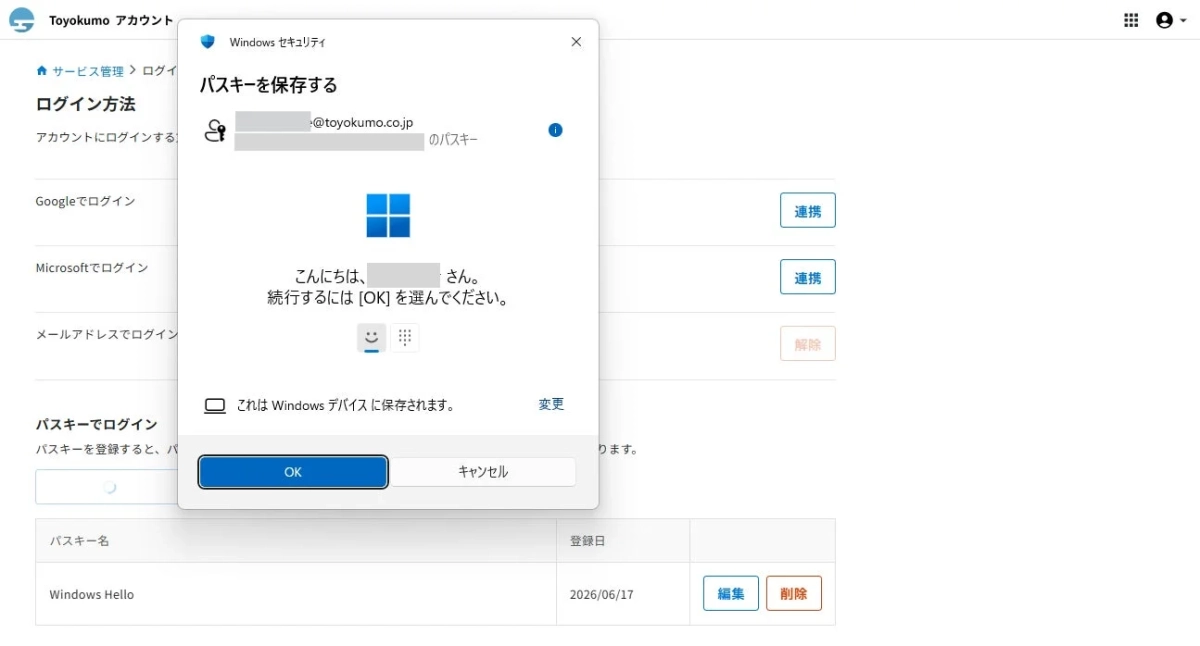
Task: Click the パスキーを保存する dialog title
Action: pos(268,85)
